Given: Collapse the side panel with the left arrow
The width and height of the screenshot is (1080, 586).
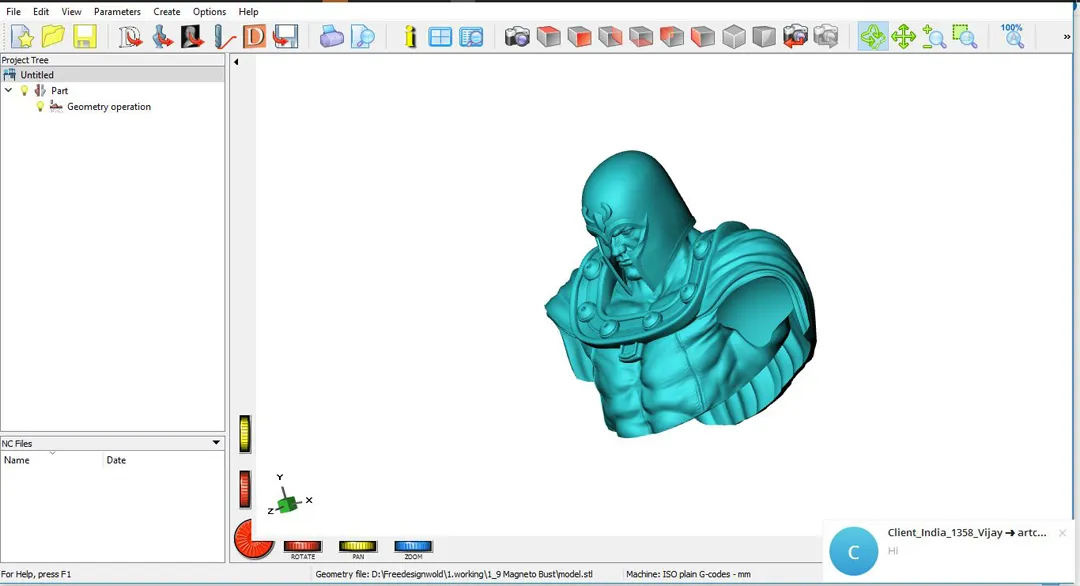Looking at the screenshot, I should coord(236,62).
